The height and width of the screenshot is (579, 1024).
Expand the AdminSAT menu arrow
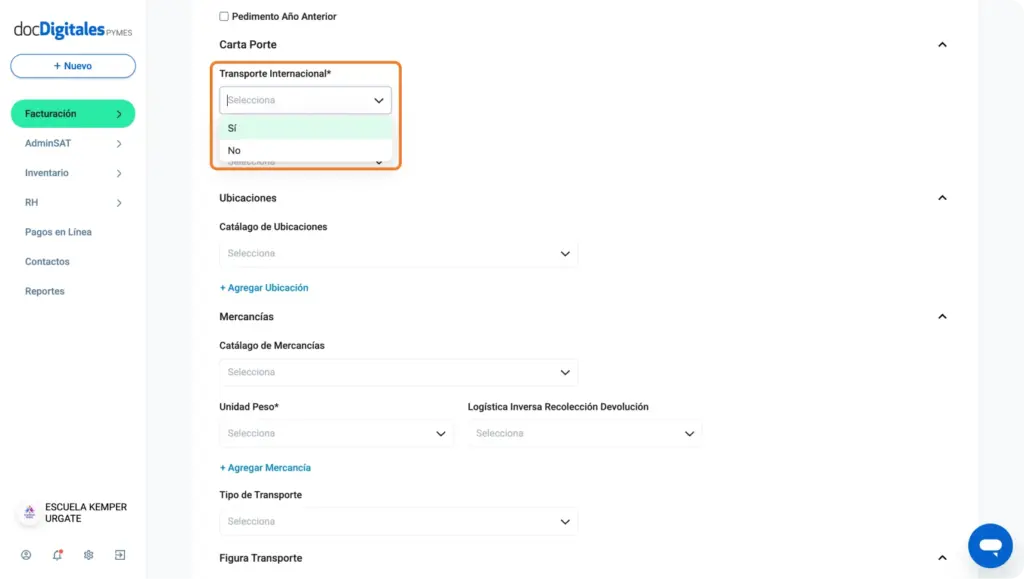click(x=119, y=144)
